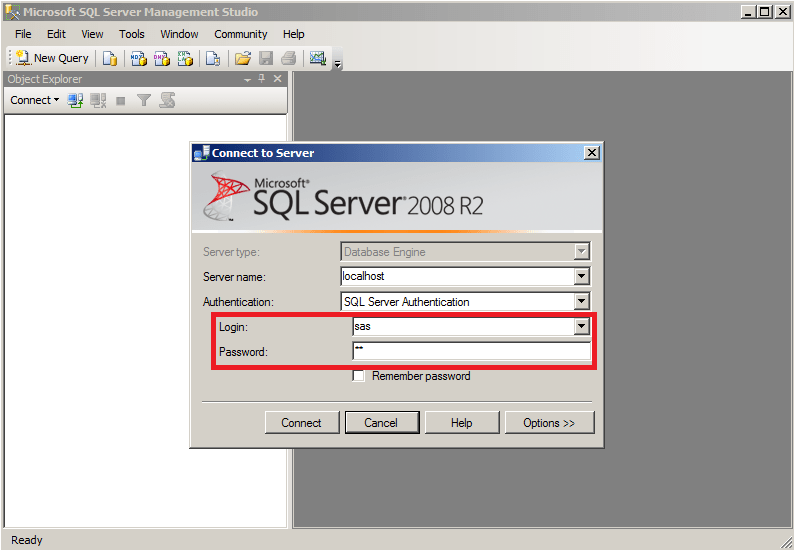The width and height of the screenshot is (794, 550).
Task: Open the Connect dropdown in Object Explorer
Action: (x=34, y=100)
